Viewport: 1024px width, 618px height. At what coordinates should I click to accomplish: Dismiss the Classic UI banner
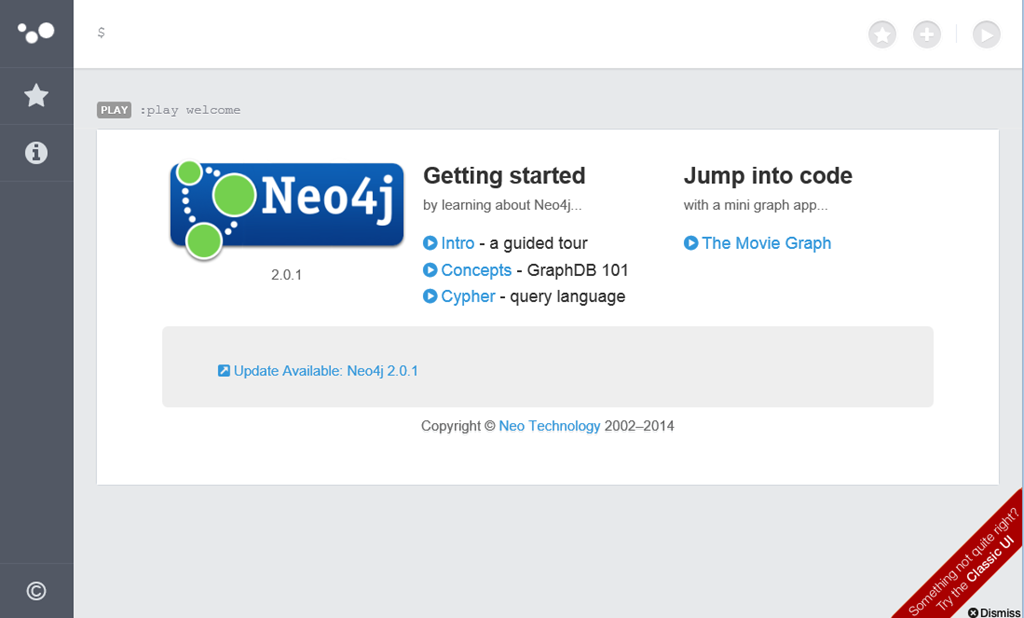click(994, 612)
